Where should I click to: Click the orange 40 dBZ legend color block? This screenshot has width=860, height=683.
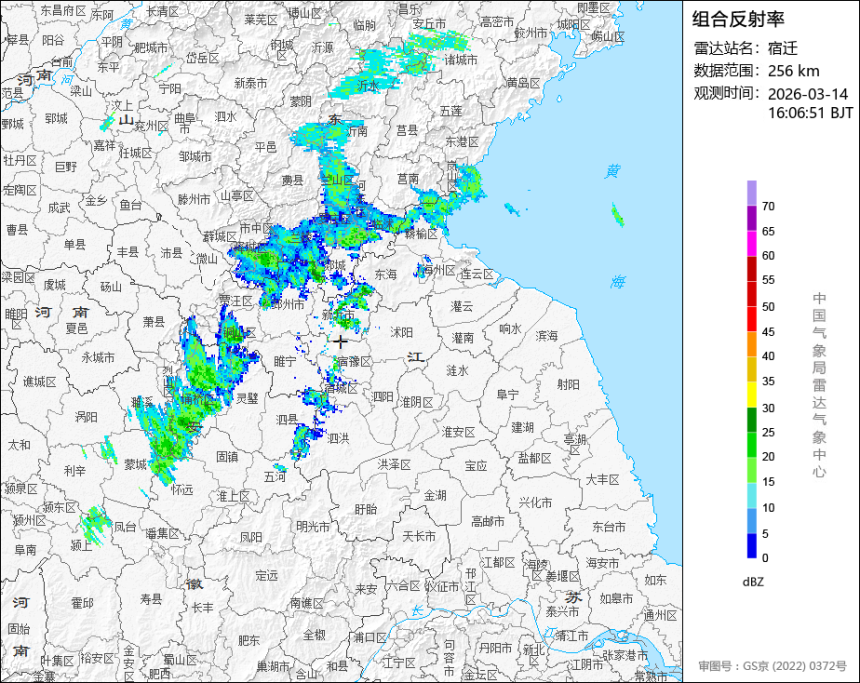pyautogui.click(x=751, y=344)
